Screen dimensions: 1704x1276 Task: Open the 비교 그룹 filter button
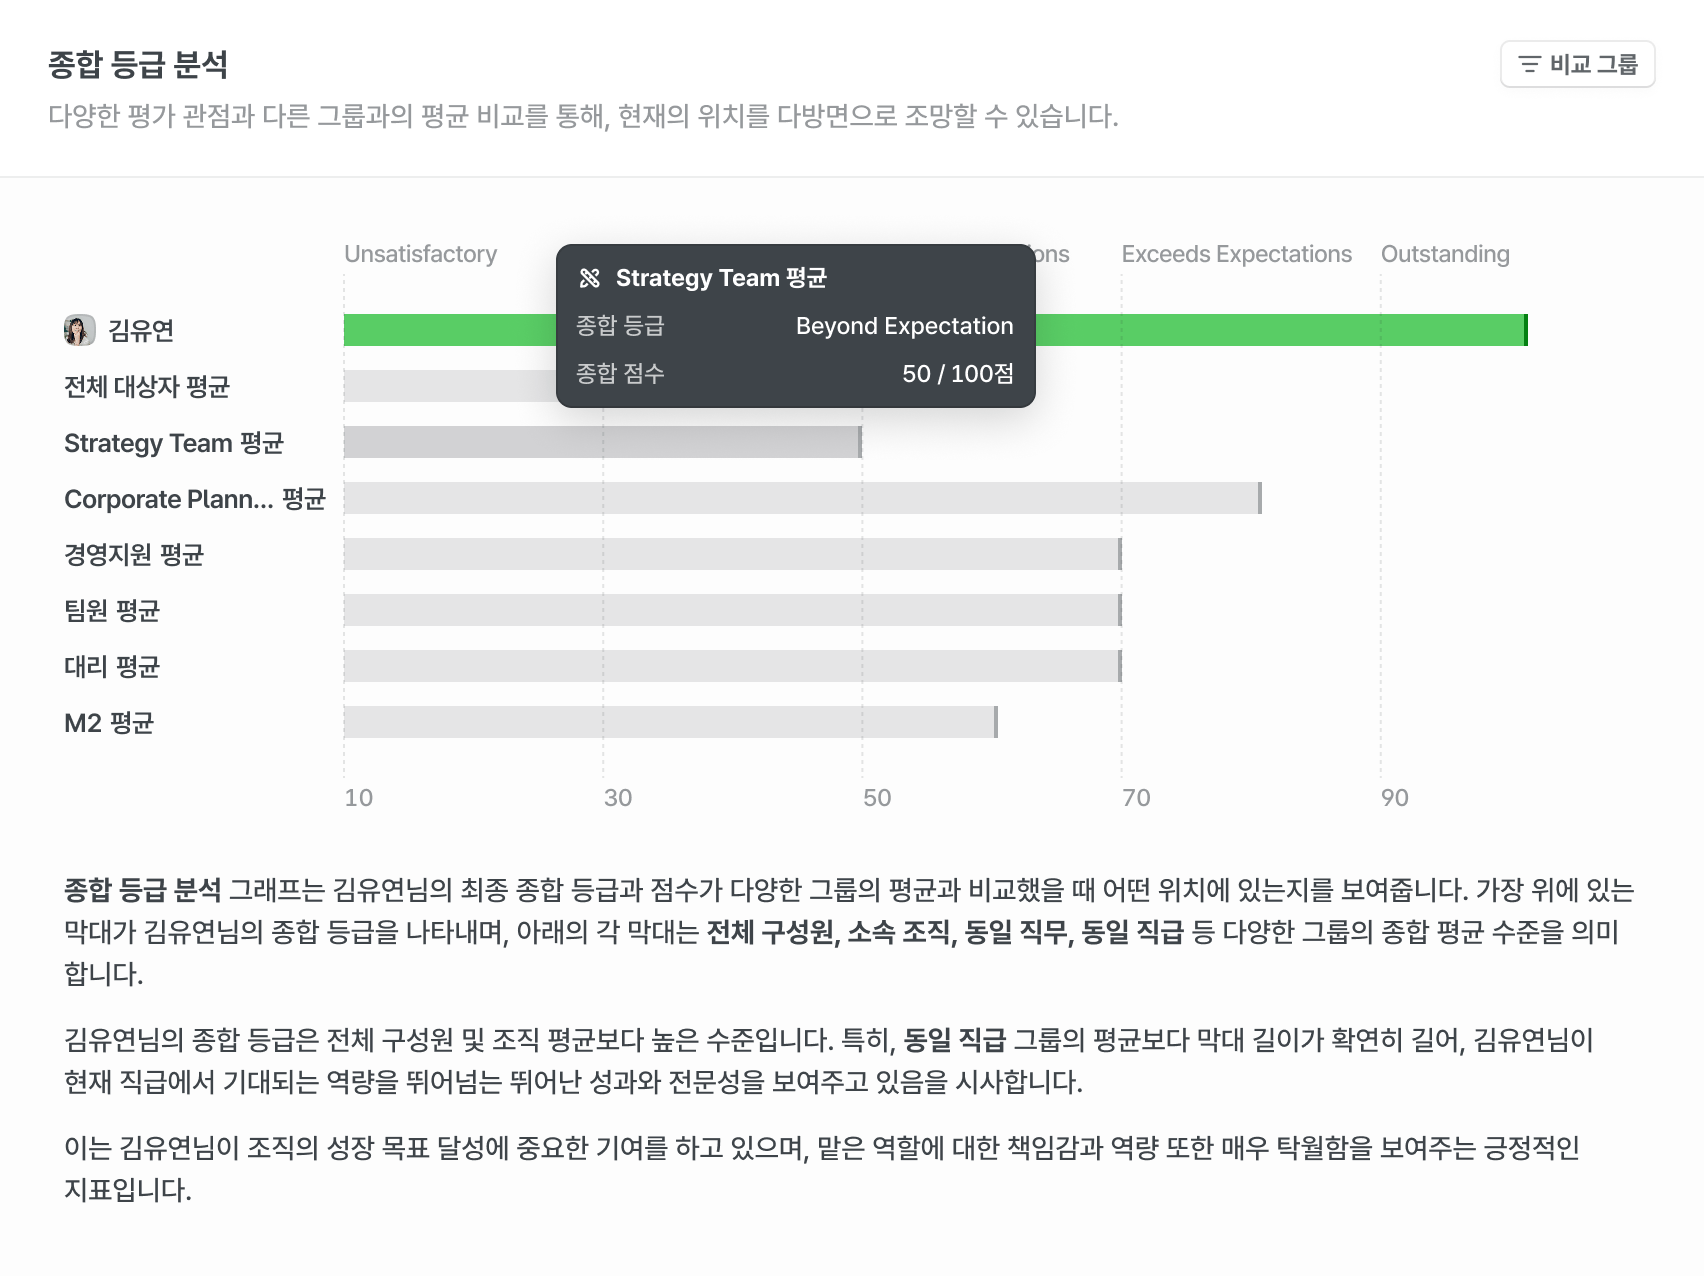point(1577,65)
